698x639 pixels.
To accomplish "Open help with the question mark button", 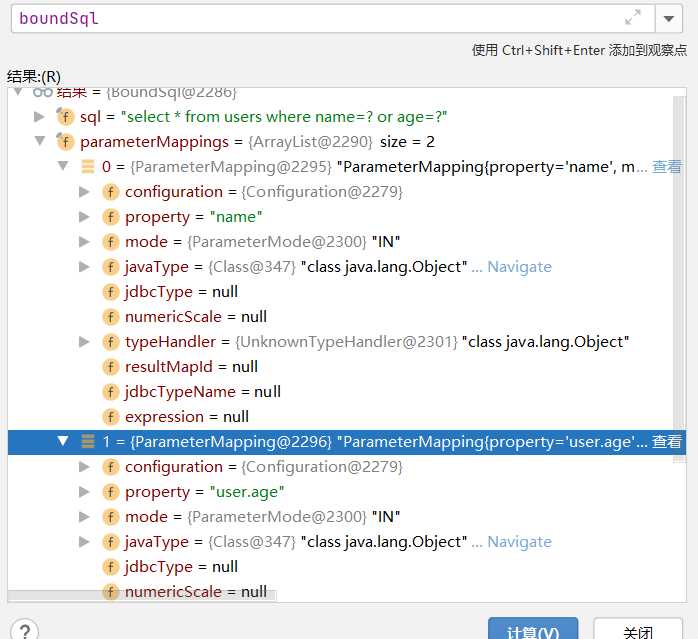I will click(24, 630).
